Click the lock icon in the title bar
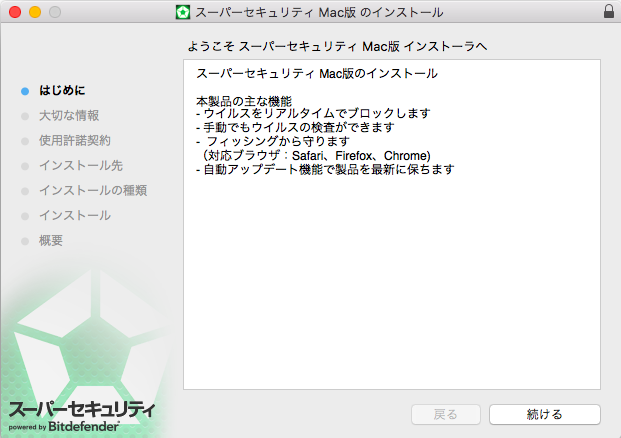This screenshot has height=438, width=621. point(609,11)
